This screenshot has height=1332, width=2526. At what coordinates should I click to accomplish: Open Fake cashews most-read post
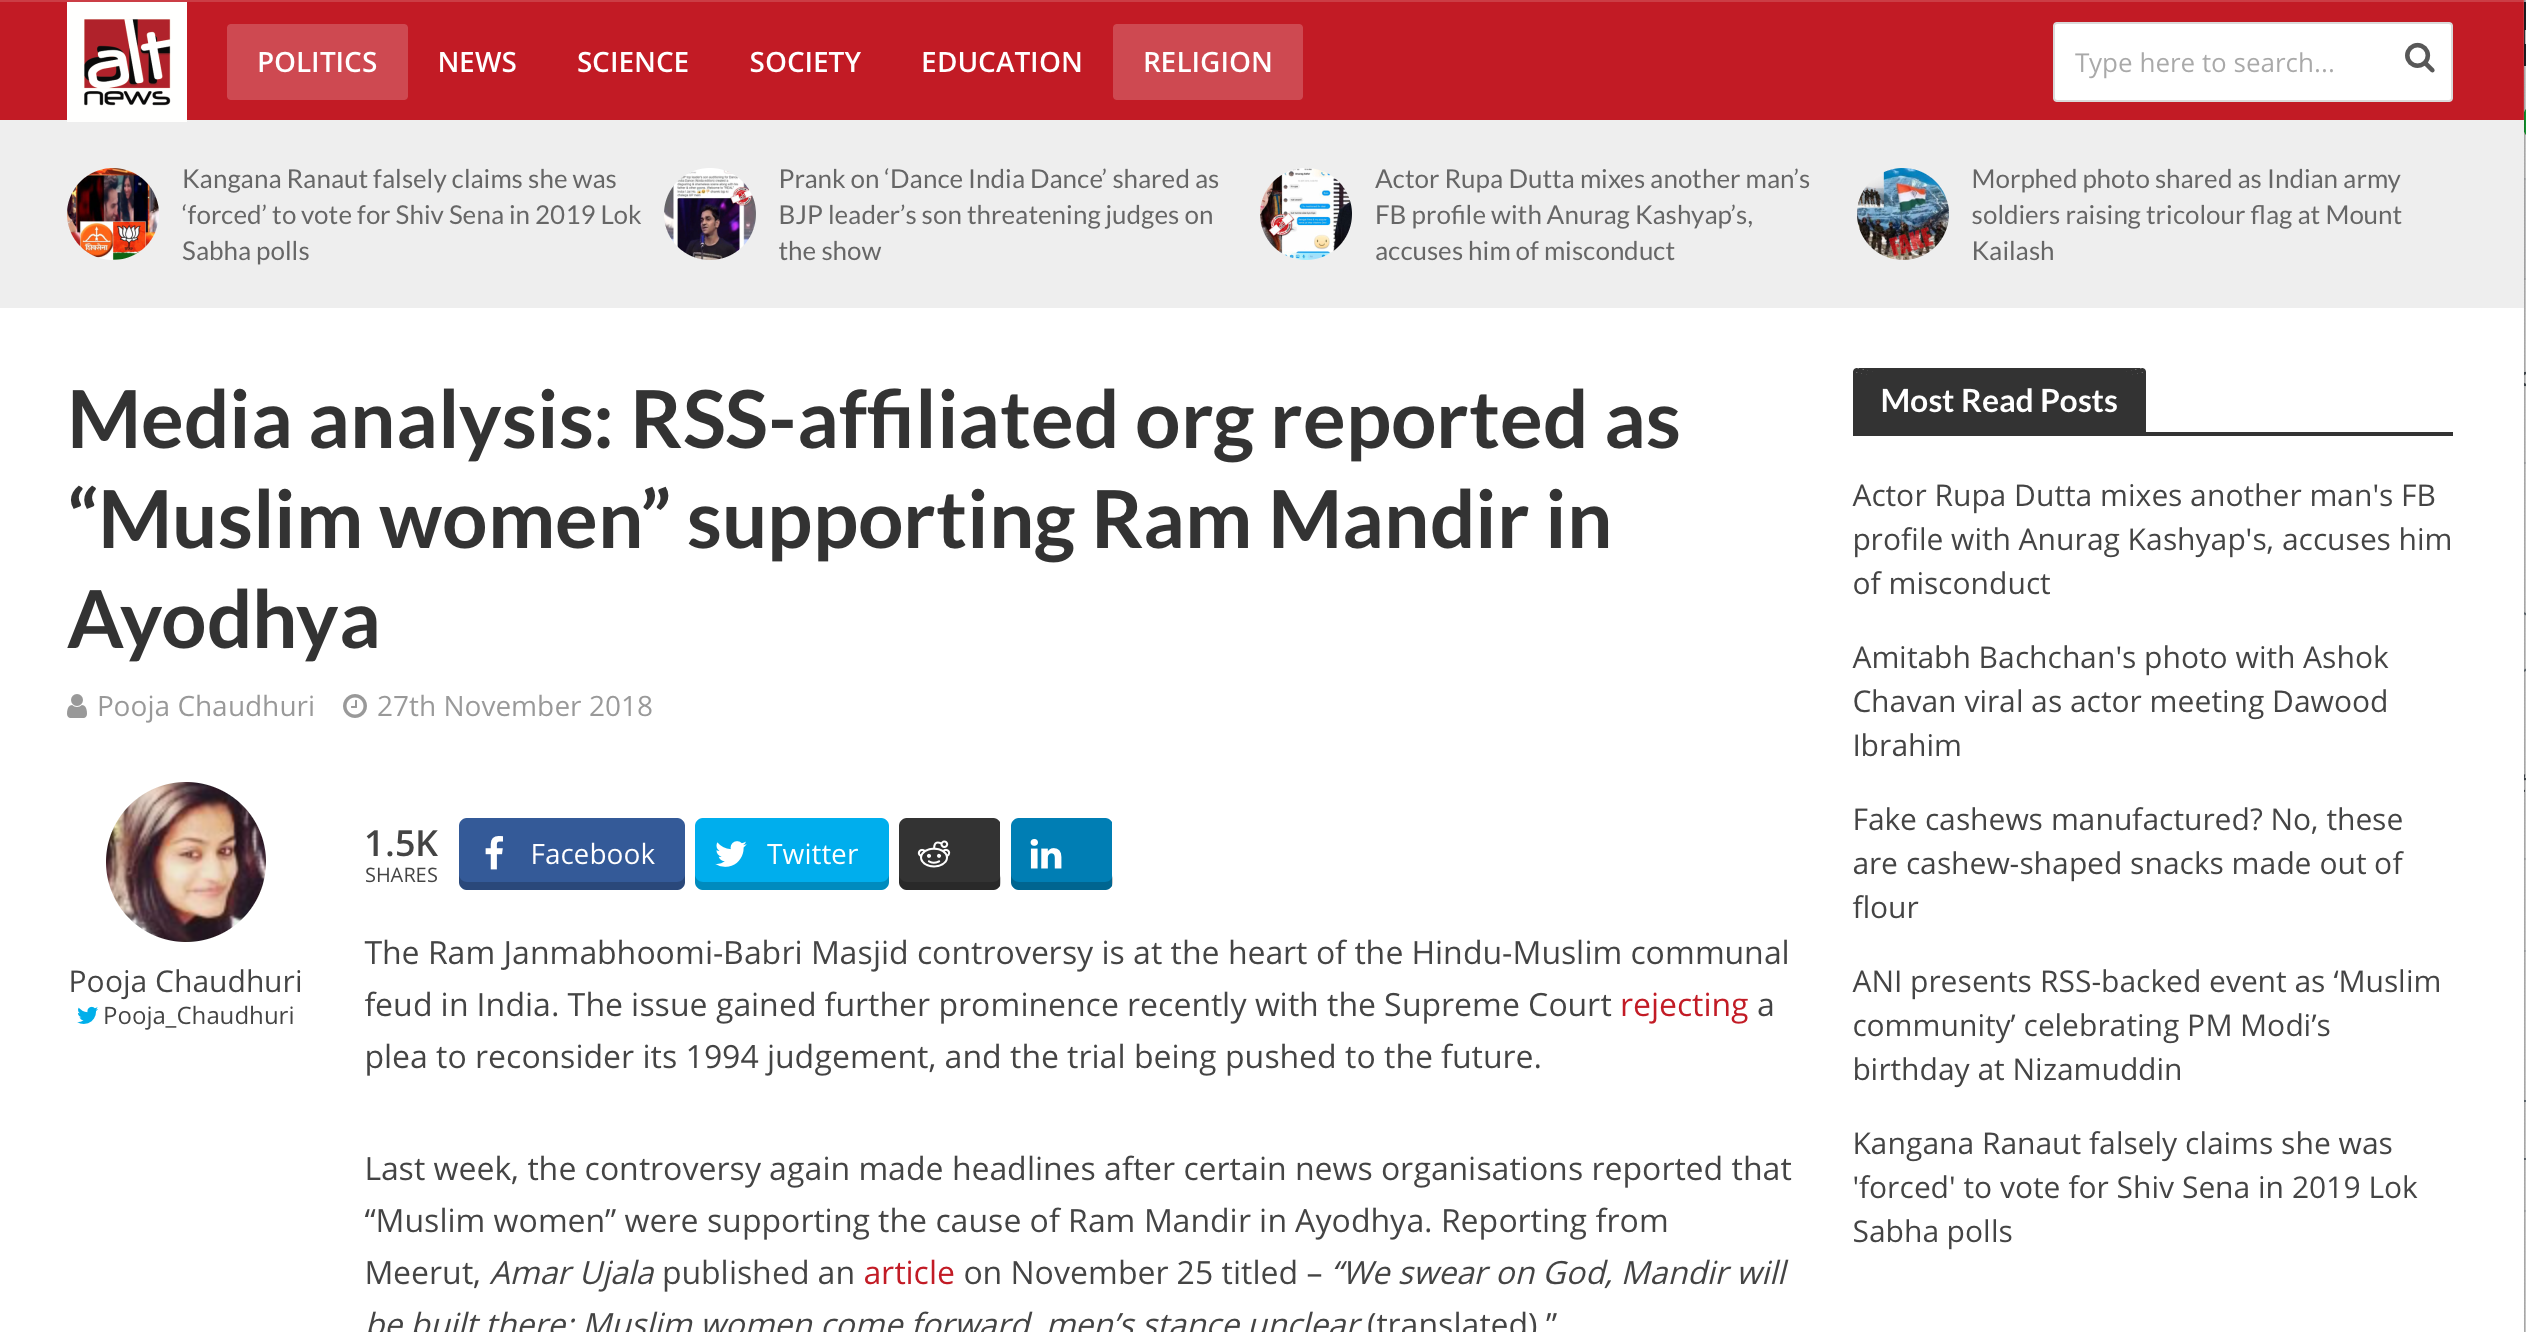[2126, 863]
